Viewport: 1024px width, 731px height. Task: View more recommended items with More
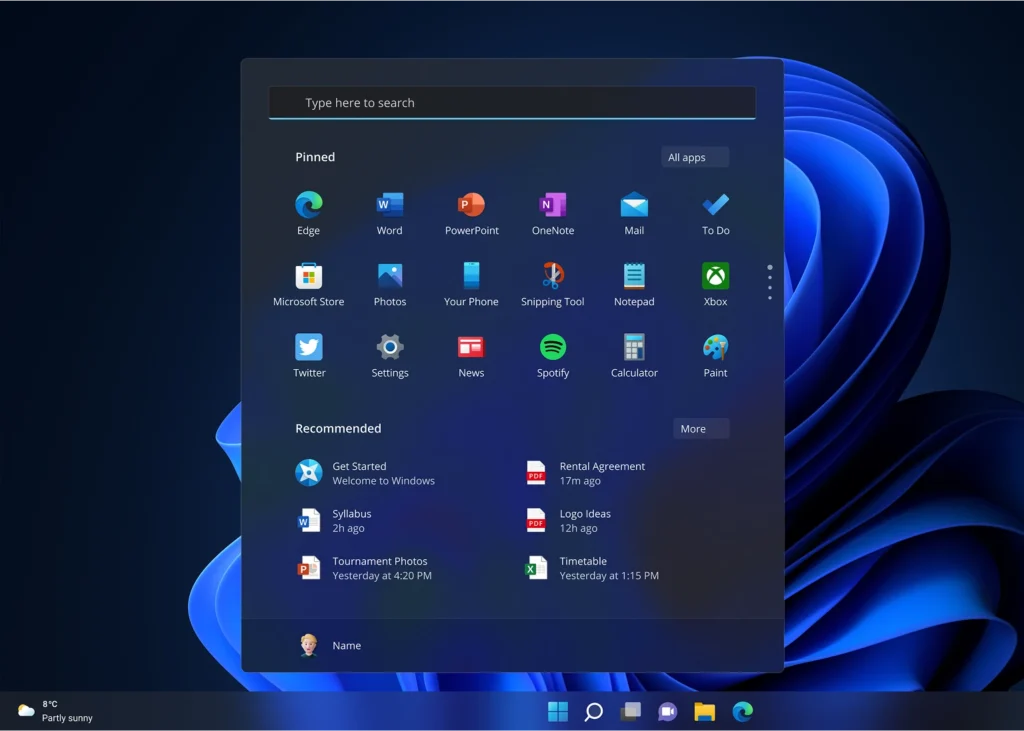(700, 428)
